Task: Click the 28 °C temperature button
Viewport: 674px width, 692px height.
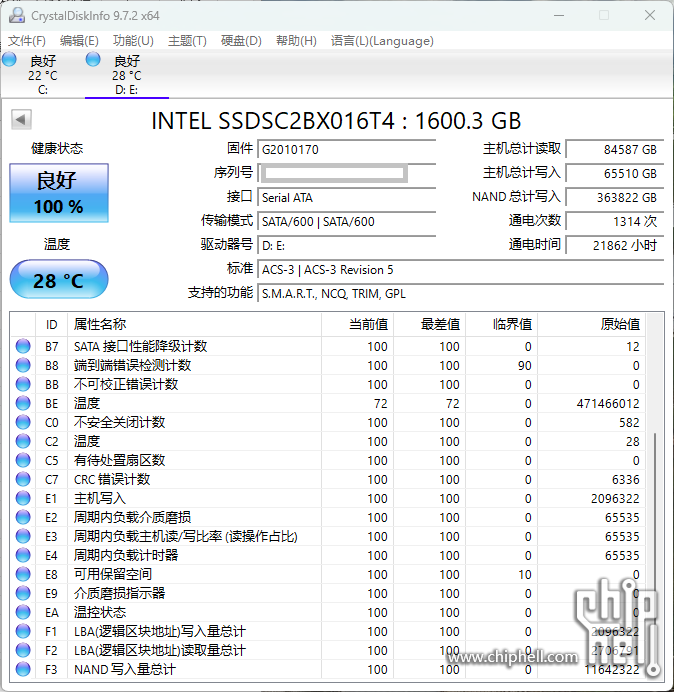Action: click(58, 280)
